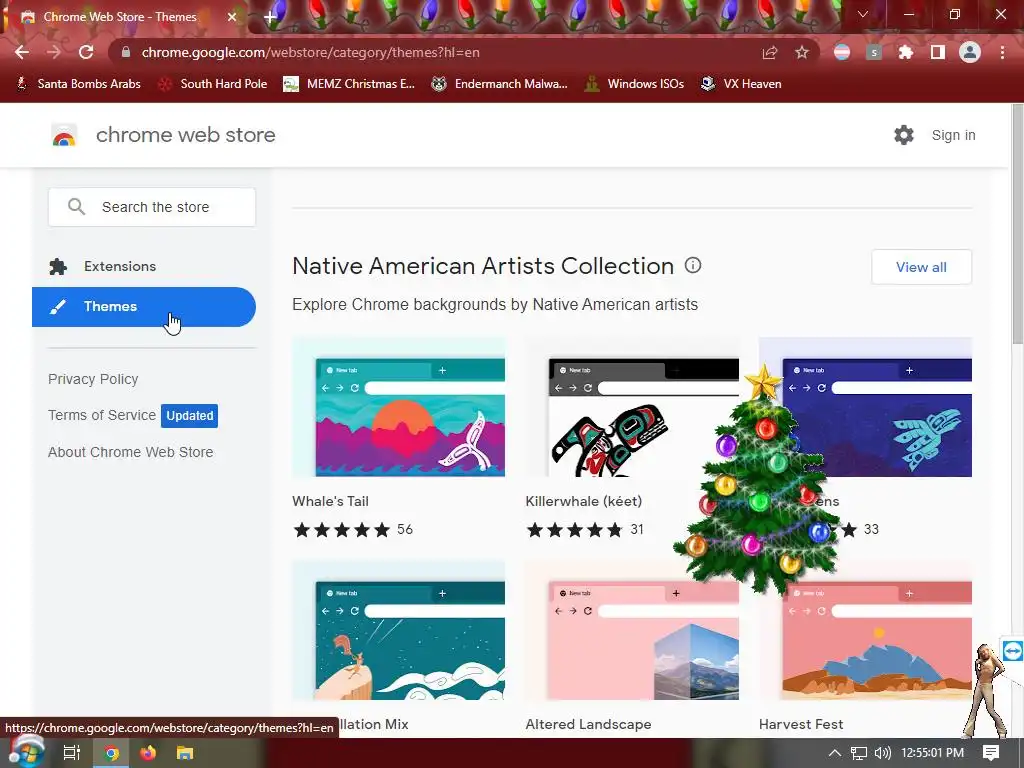Show hidden system tray icons

click(835, 753)
